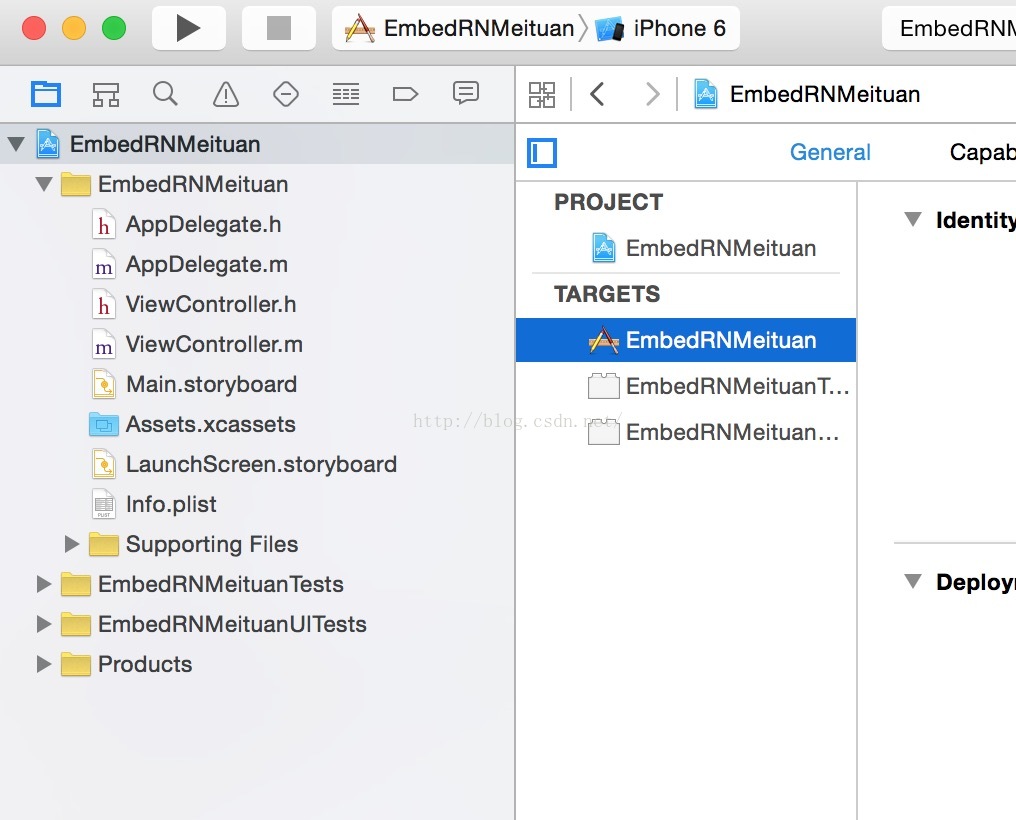Select the last truncated EmbedRNMeituan... target
The image size is (1016, 820).
click(713, 432)
